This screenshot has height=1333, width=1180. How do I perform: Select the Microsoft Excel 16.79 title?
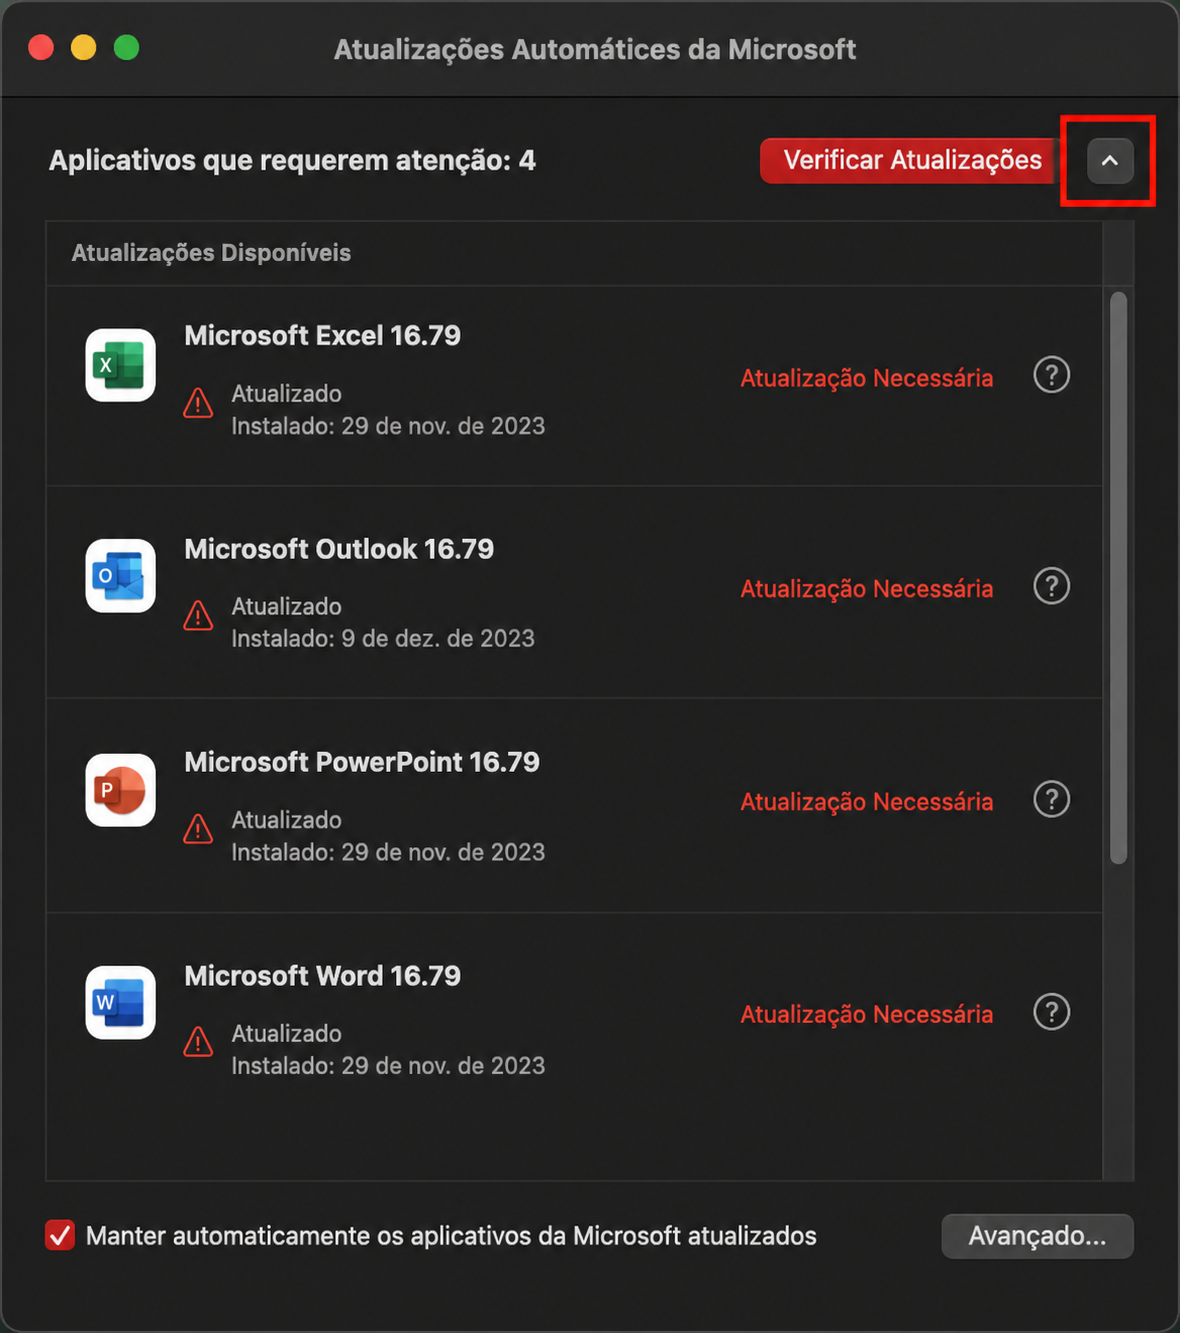322,335
